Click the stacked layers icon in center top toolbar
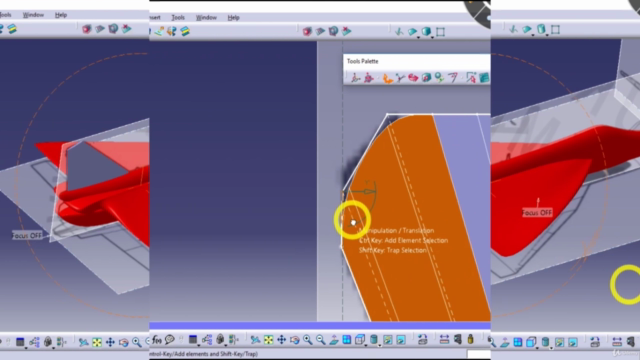This screenshot has height=360, width=640. click(x=185, y=31)
